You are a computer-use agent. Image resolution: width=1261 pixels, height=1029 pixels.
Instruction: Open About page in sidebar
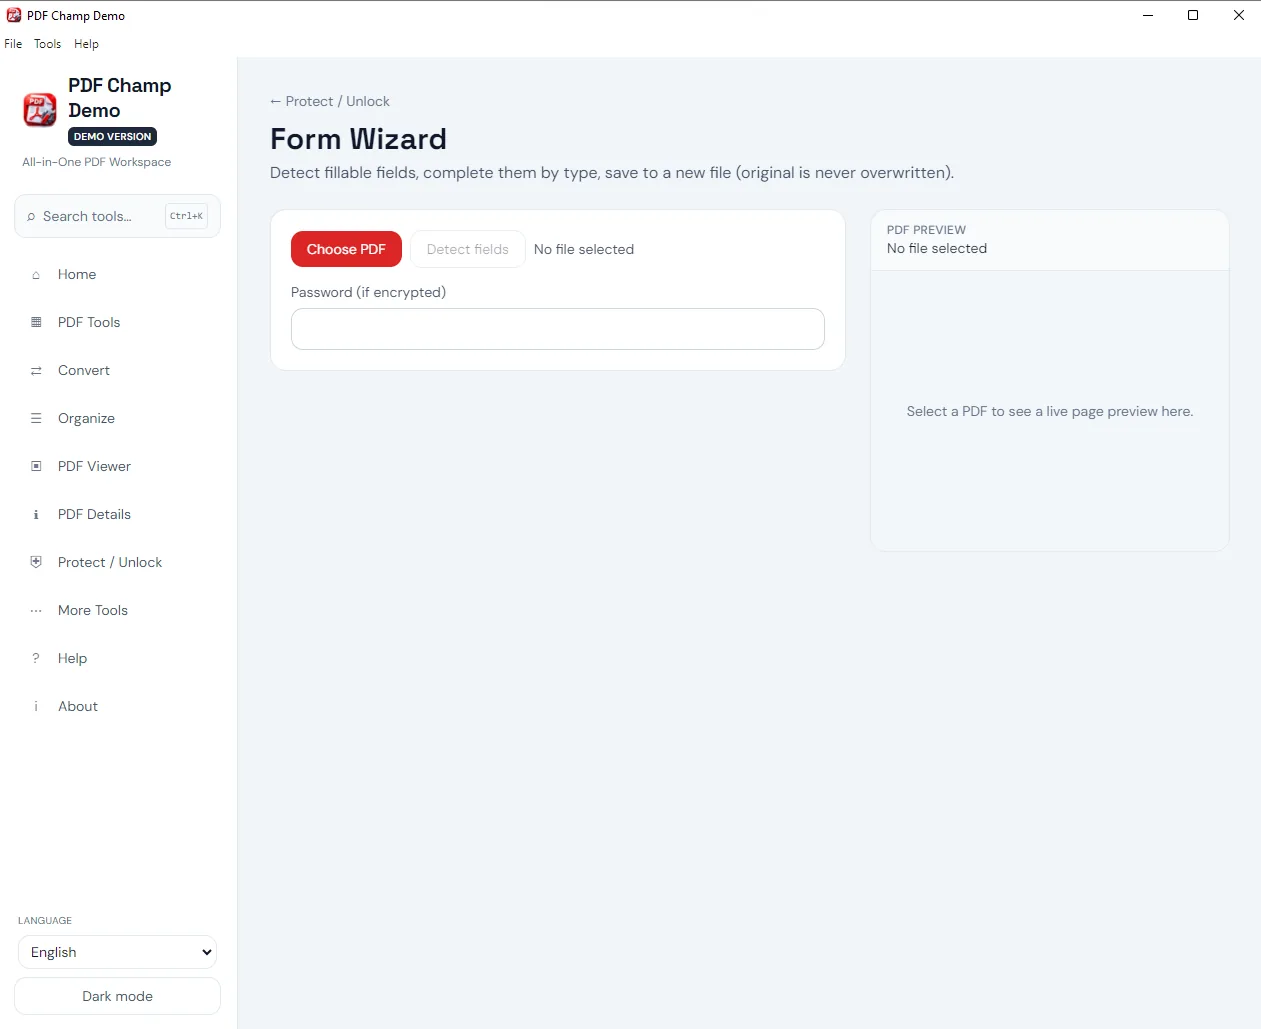pos(78,706)
